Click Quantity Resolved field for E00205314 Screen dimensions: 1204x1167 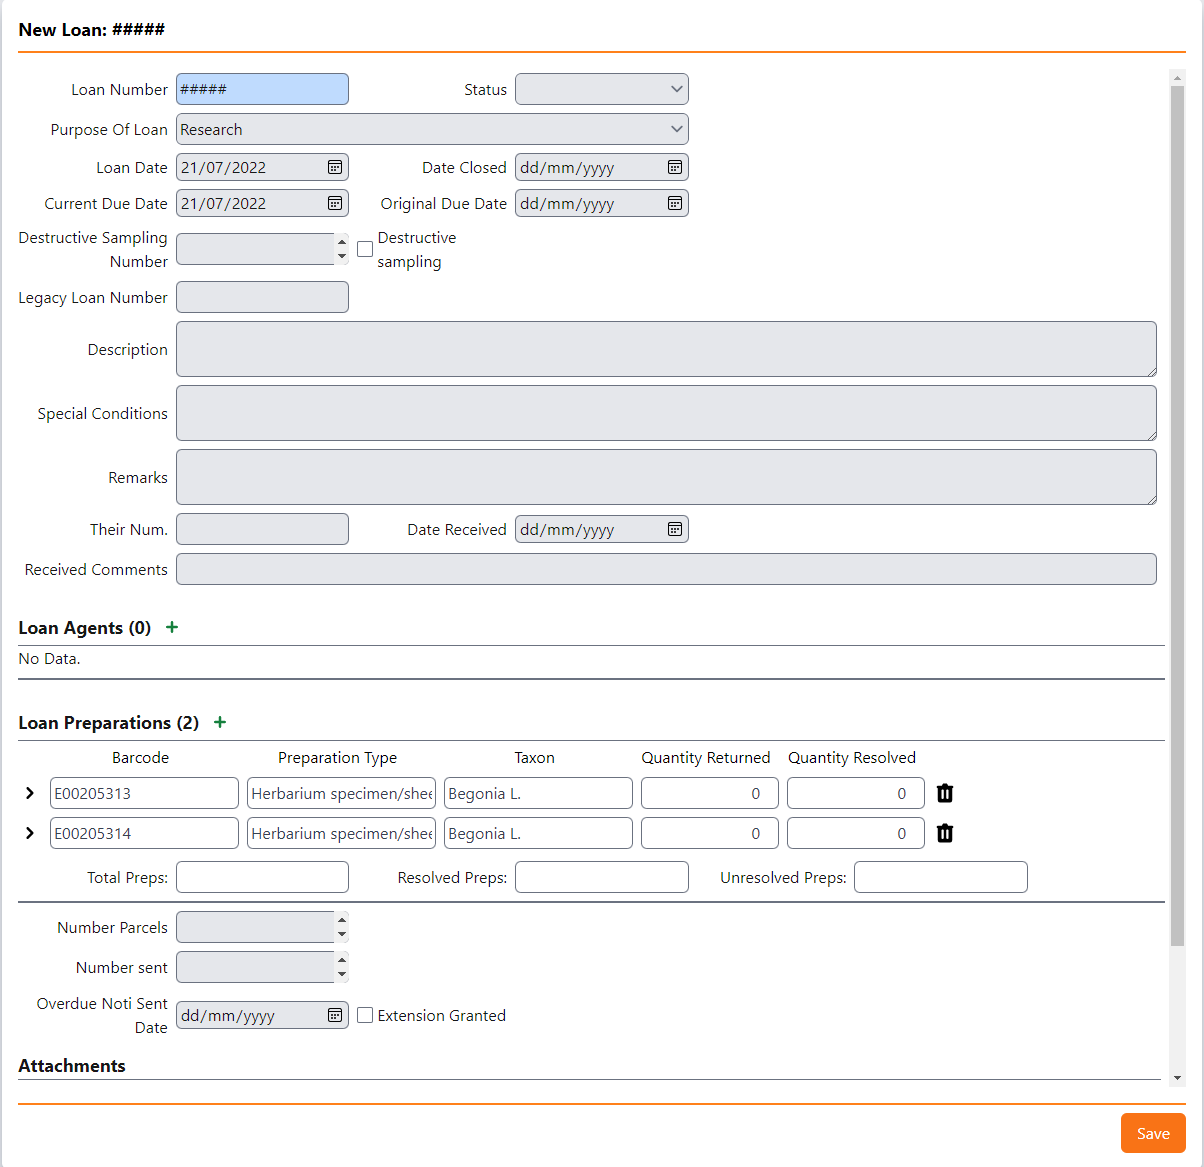(855, 833)
